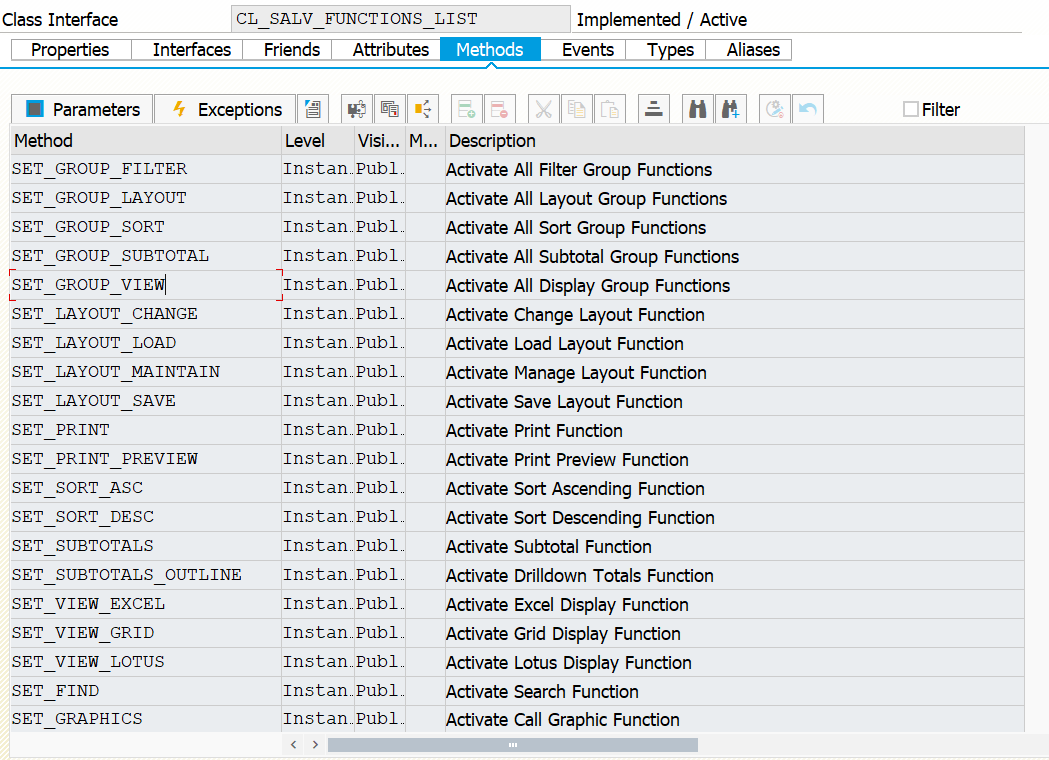
Task: Select the SET_LAYOUT_CHANGE method cell
Action: point(146,314)
